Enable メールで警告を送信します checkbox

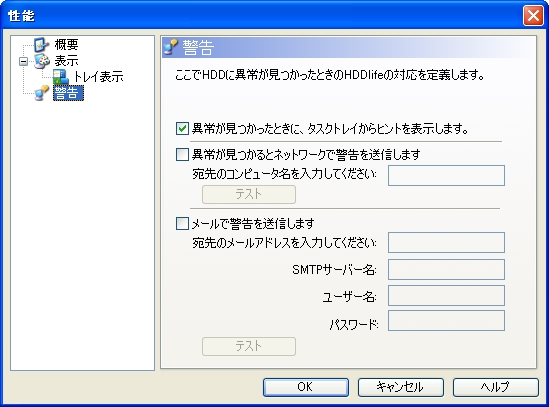(182, 223)
